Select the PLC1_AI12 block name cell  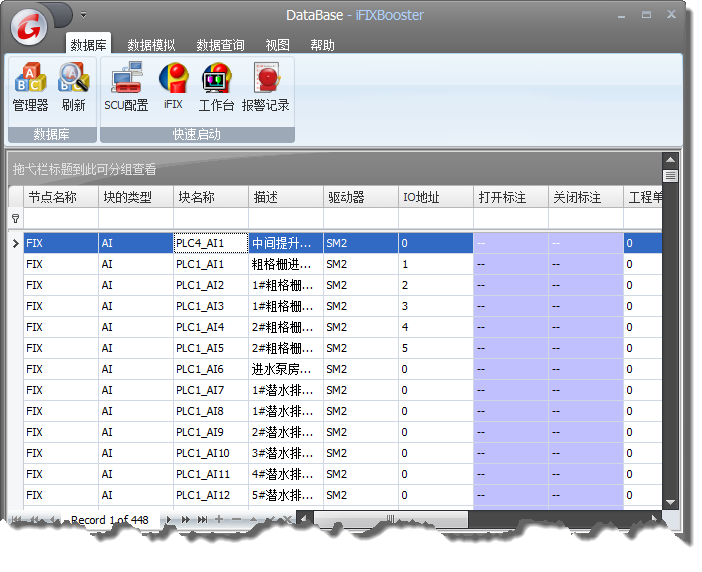(211, 495)
